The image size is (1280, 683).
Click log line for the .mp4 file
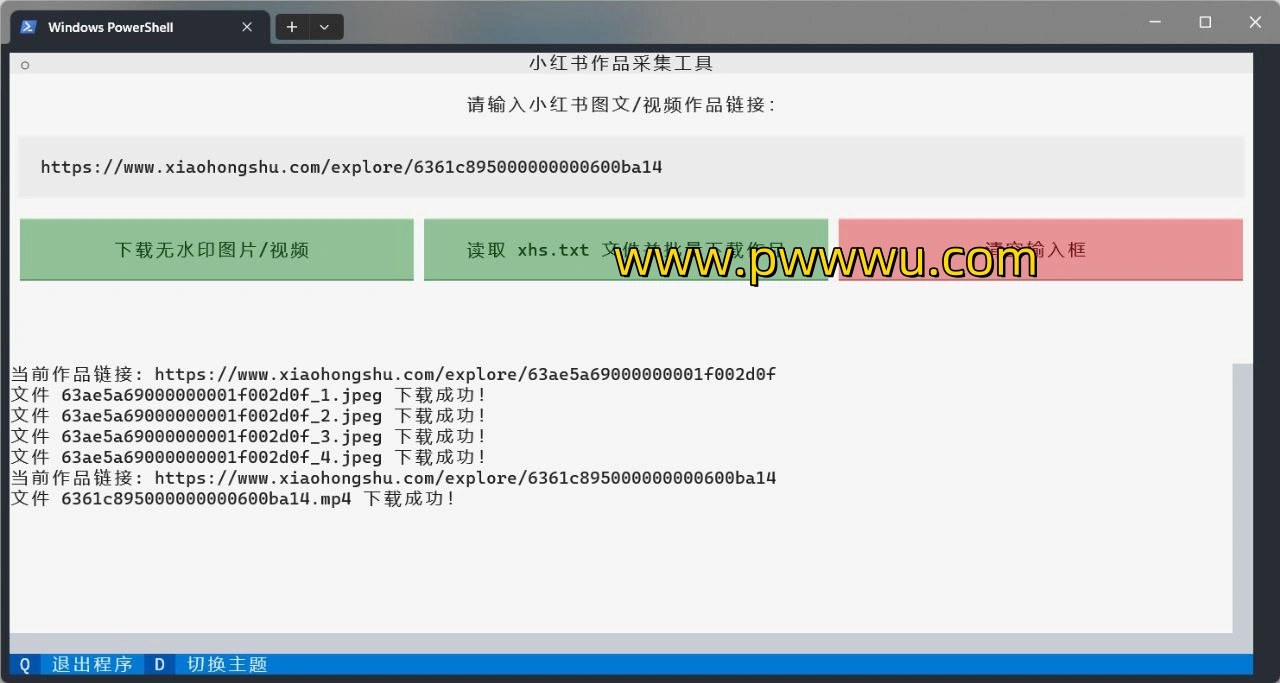pyautogui.click(x=233, y=498)
